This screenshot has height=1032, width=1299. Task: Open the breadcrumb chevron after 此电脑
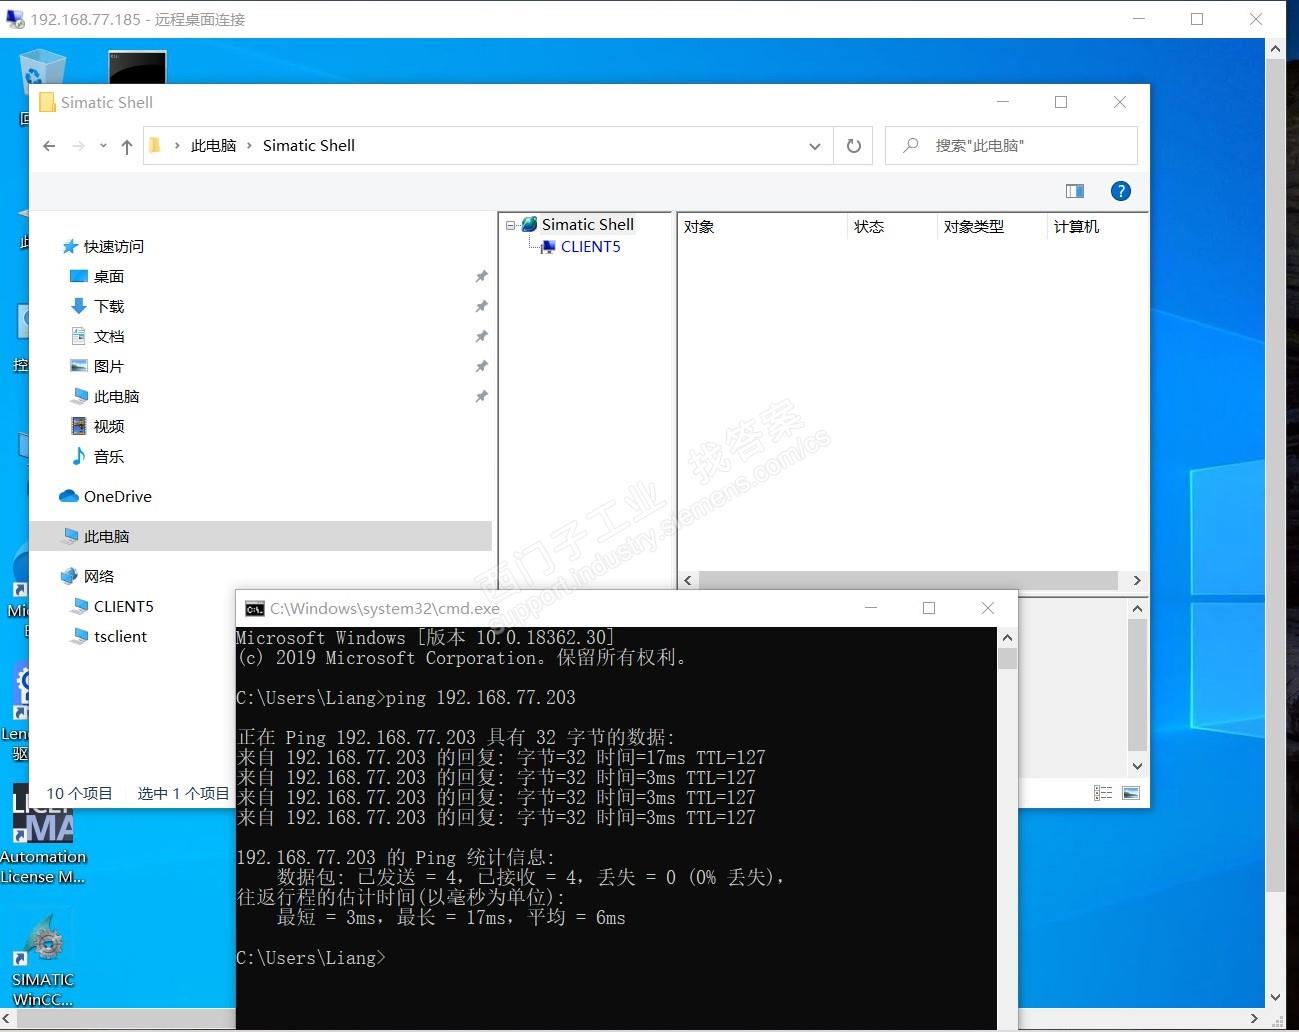click(249, 146)
